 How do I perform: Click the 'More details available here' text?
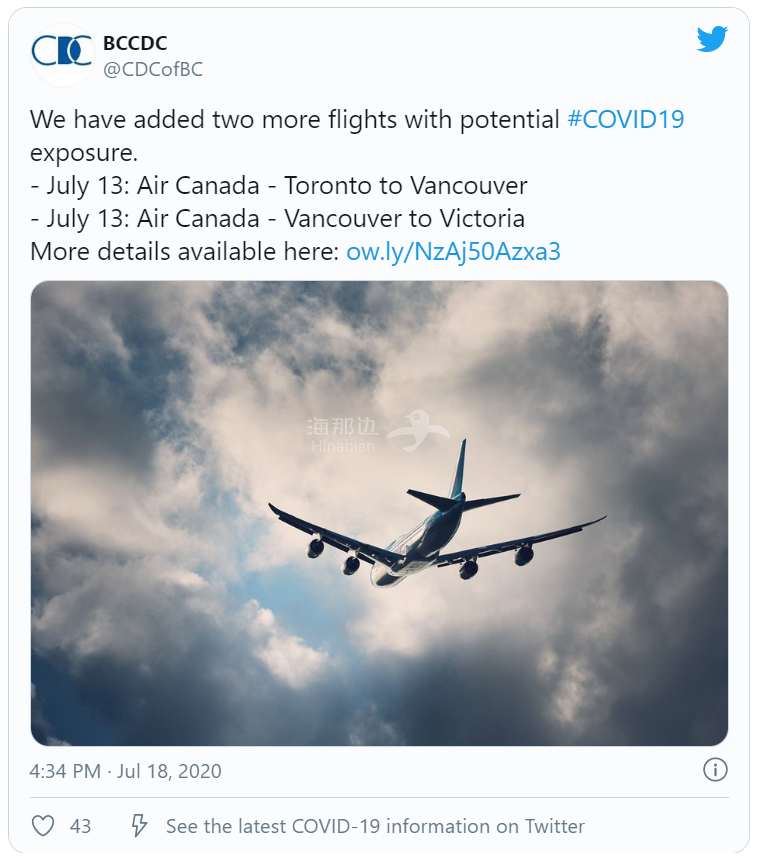point(185,252)
